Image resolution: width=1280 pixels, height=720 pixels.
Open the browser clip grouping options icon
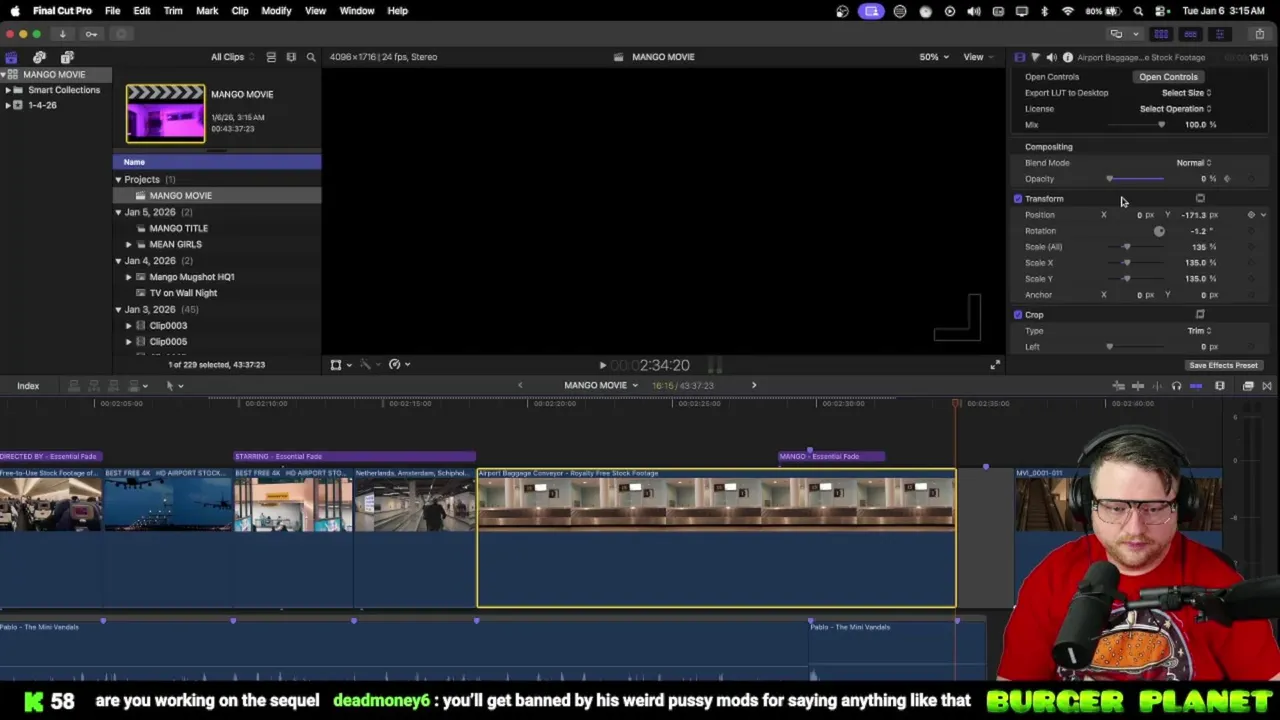pos(291,57)
